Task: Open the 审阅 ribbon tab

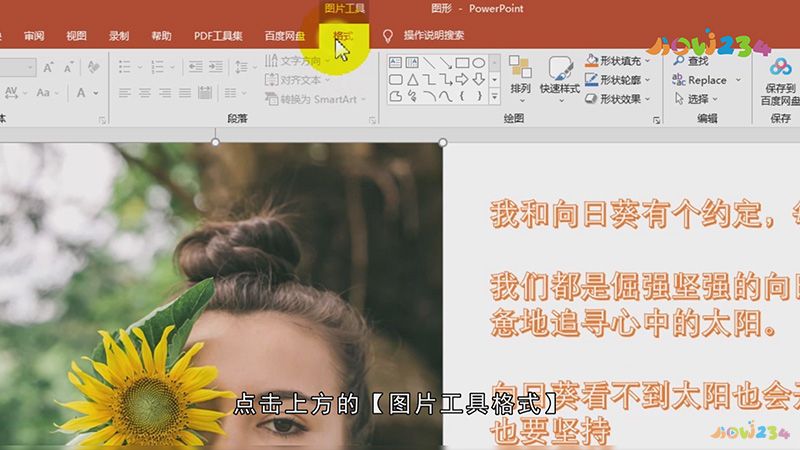Action: tap(34, 36)
